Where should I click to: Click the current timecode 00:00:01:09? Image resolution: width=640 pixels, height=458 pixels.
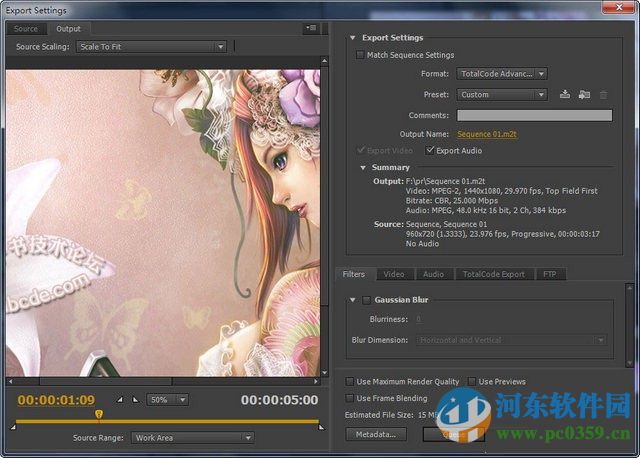56,400
